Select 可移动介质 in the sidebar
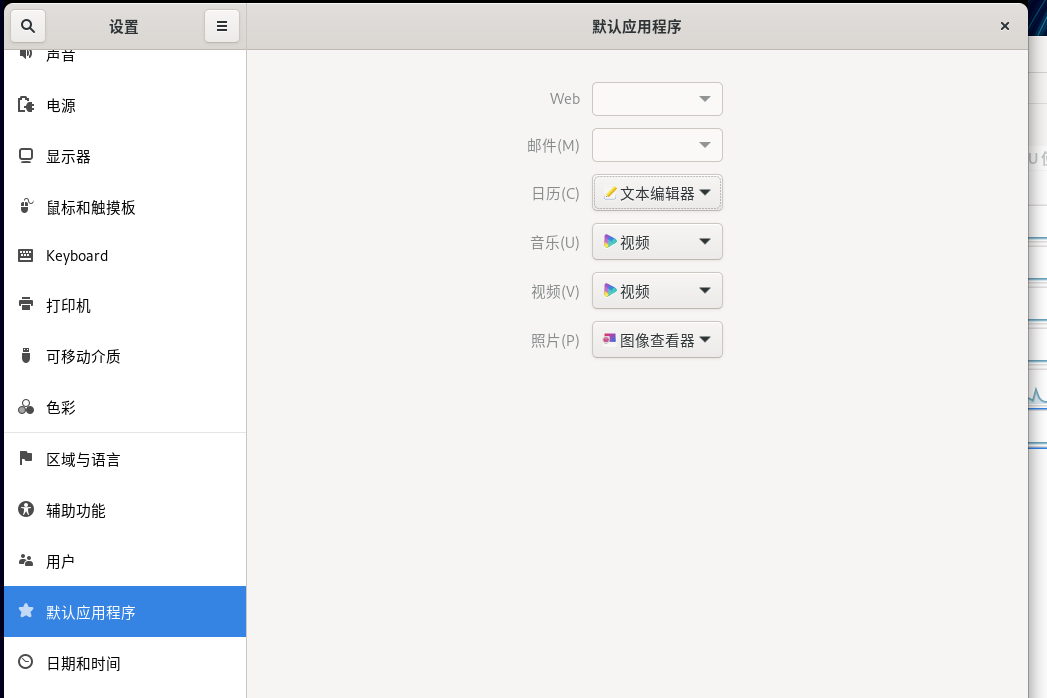This screenshot has width=1047, height=698. (x=83, y=357)
